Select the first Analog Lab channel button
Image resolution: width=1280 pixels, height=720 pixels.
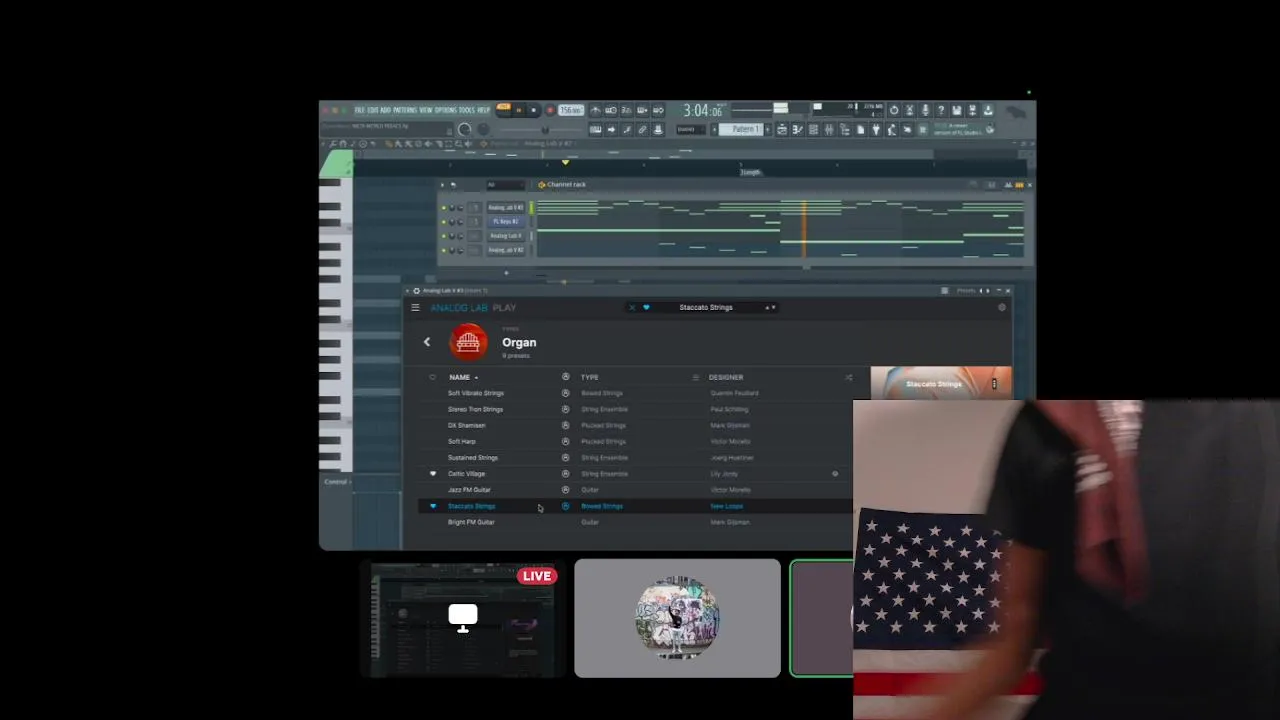(x=506, y=208)
